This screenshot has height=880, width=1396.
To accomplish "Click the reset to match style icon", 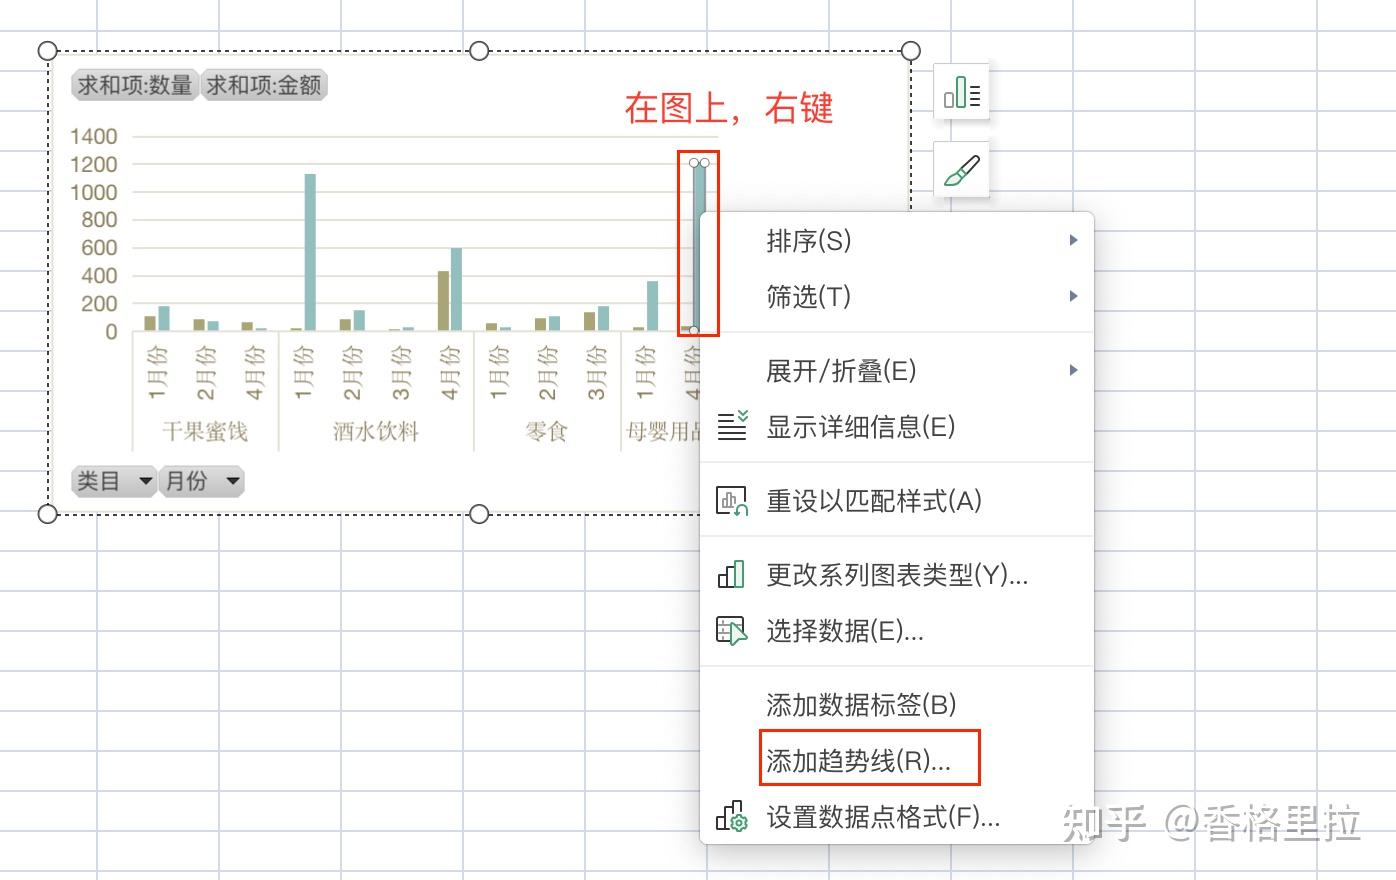I will [733, 500].
